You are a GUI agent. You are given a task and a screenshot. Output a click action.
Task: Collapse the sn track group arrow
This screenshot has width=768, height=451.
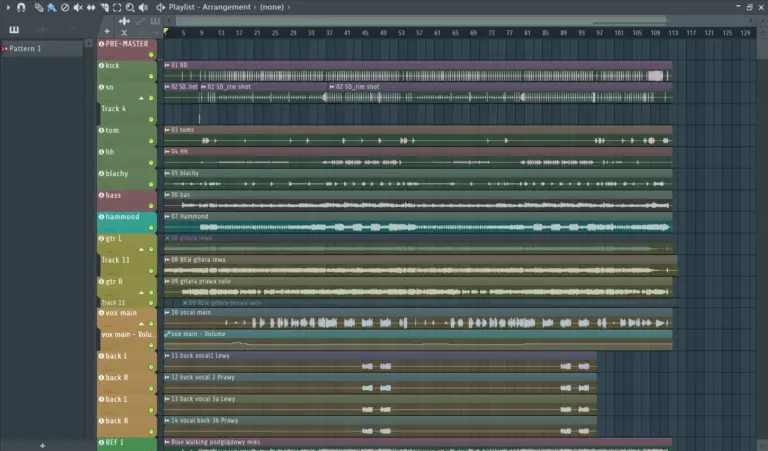tap(141, 97)
